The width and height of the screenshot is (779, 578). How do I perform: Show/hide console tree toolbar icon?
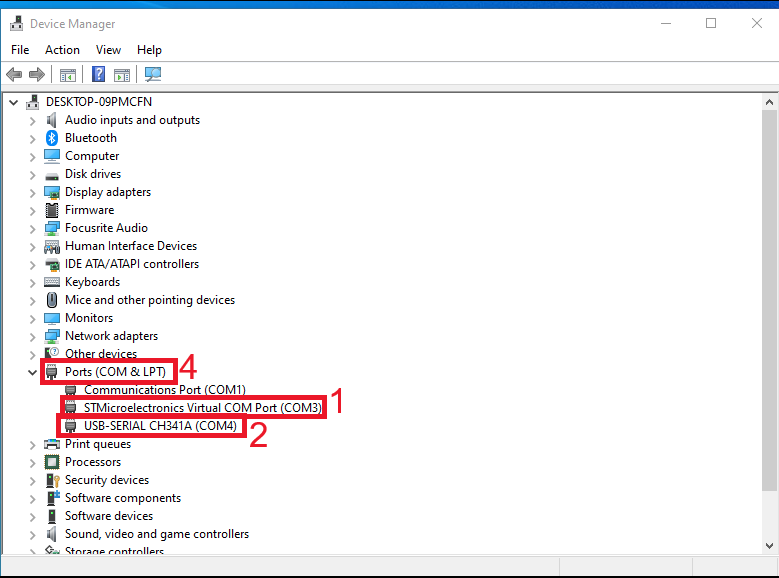[68, 75]
